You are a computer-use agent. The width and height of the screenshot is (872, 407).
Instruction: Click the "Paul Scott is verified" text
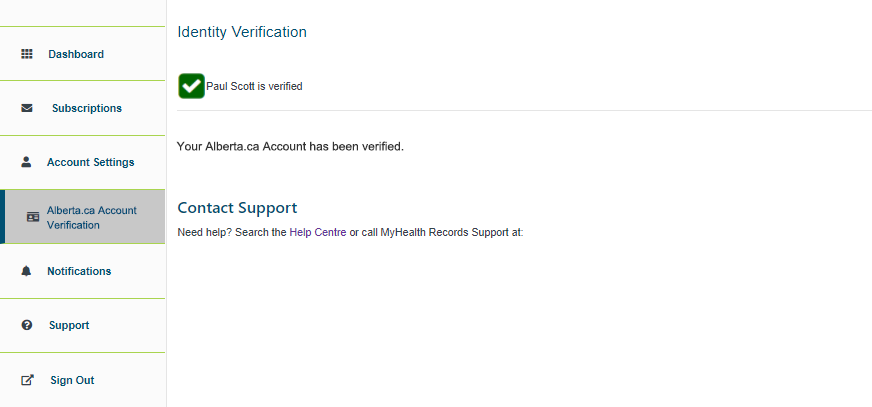coord(254,86)
